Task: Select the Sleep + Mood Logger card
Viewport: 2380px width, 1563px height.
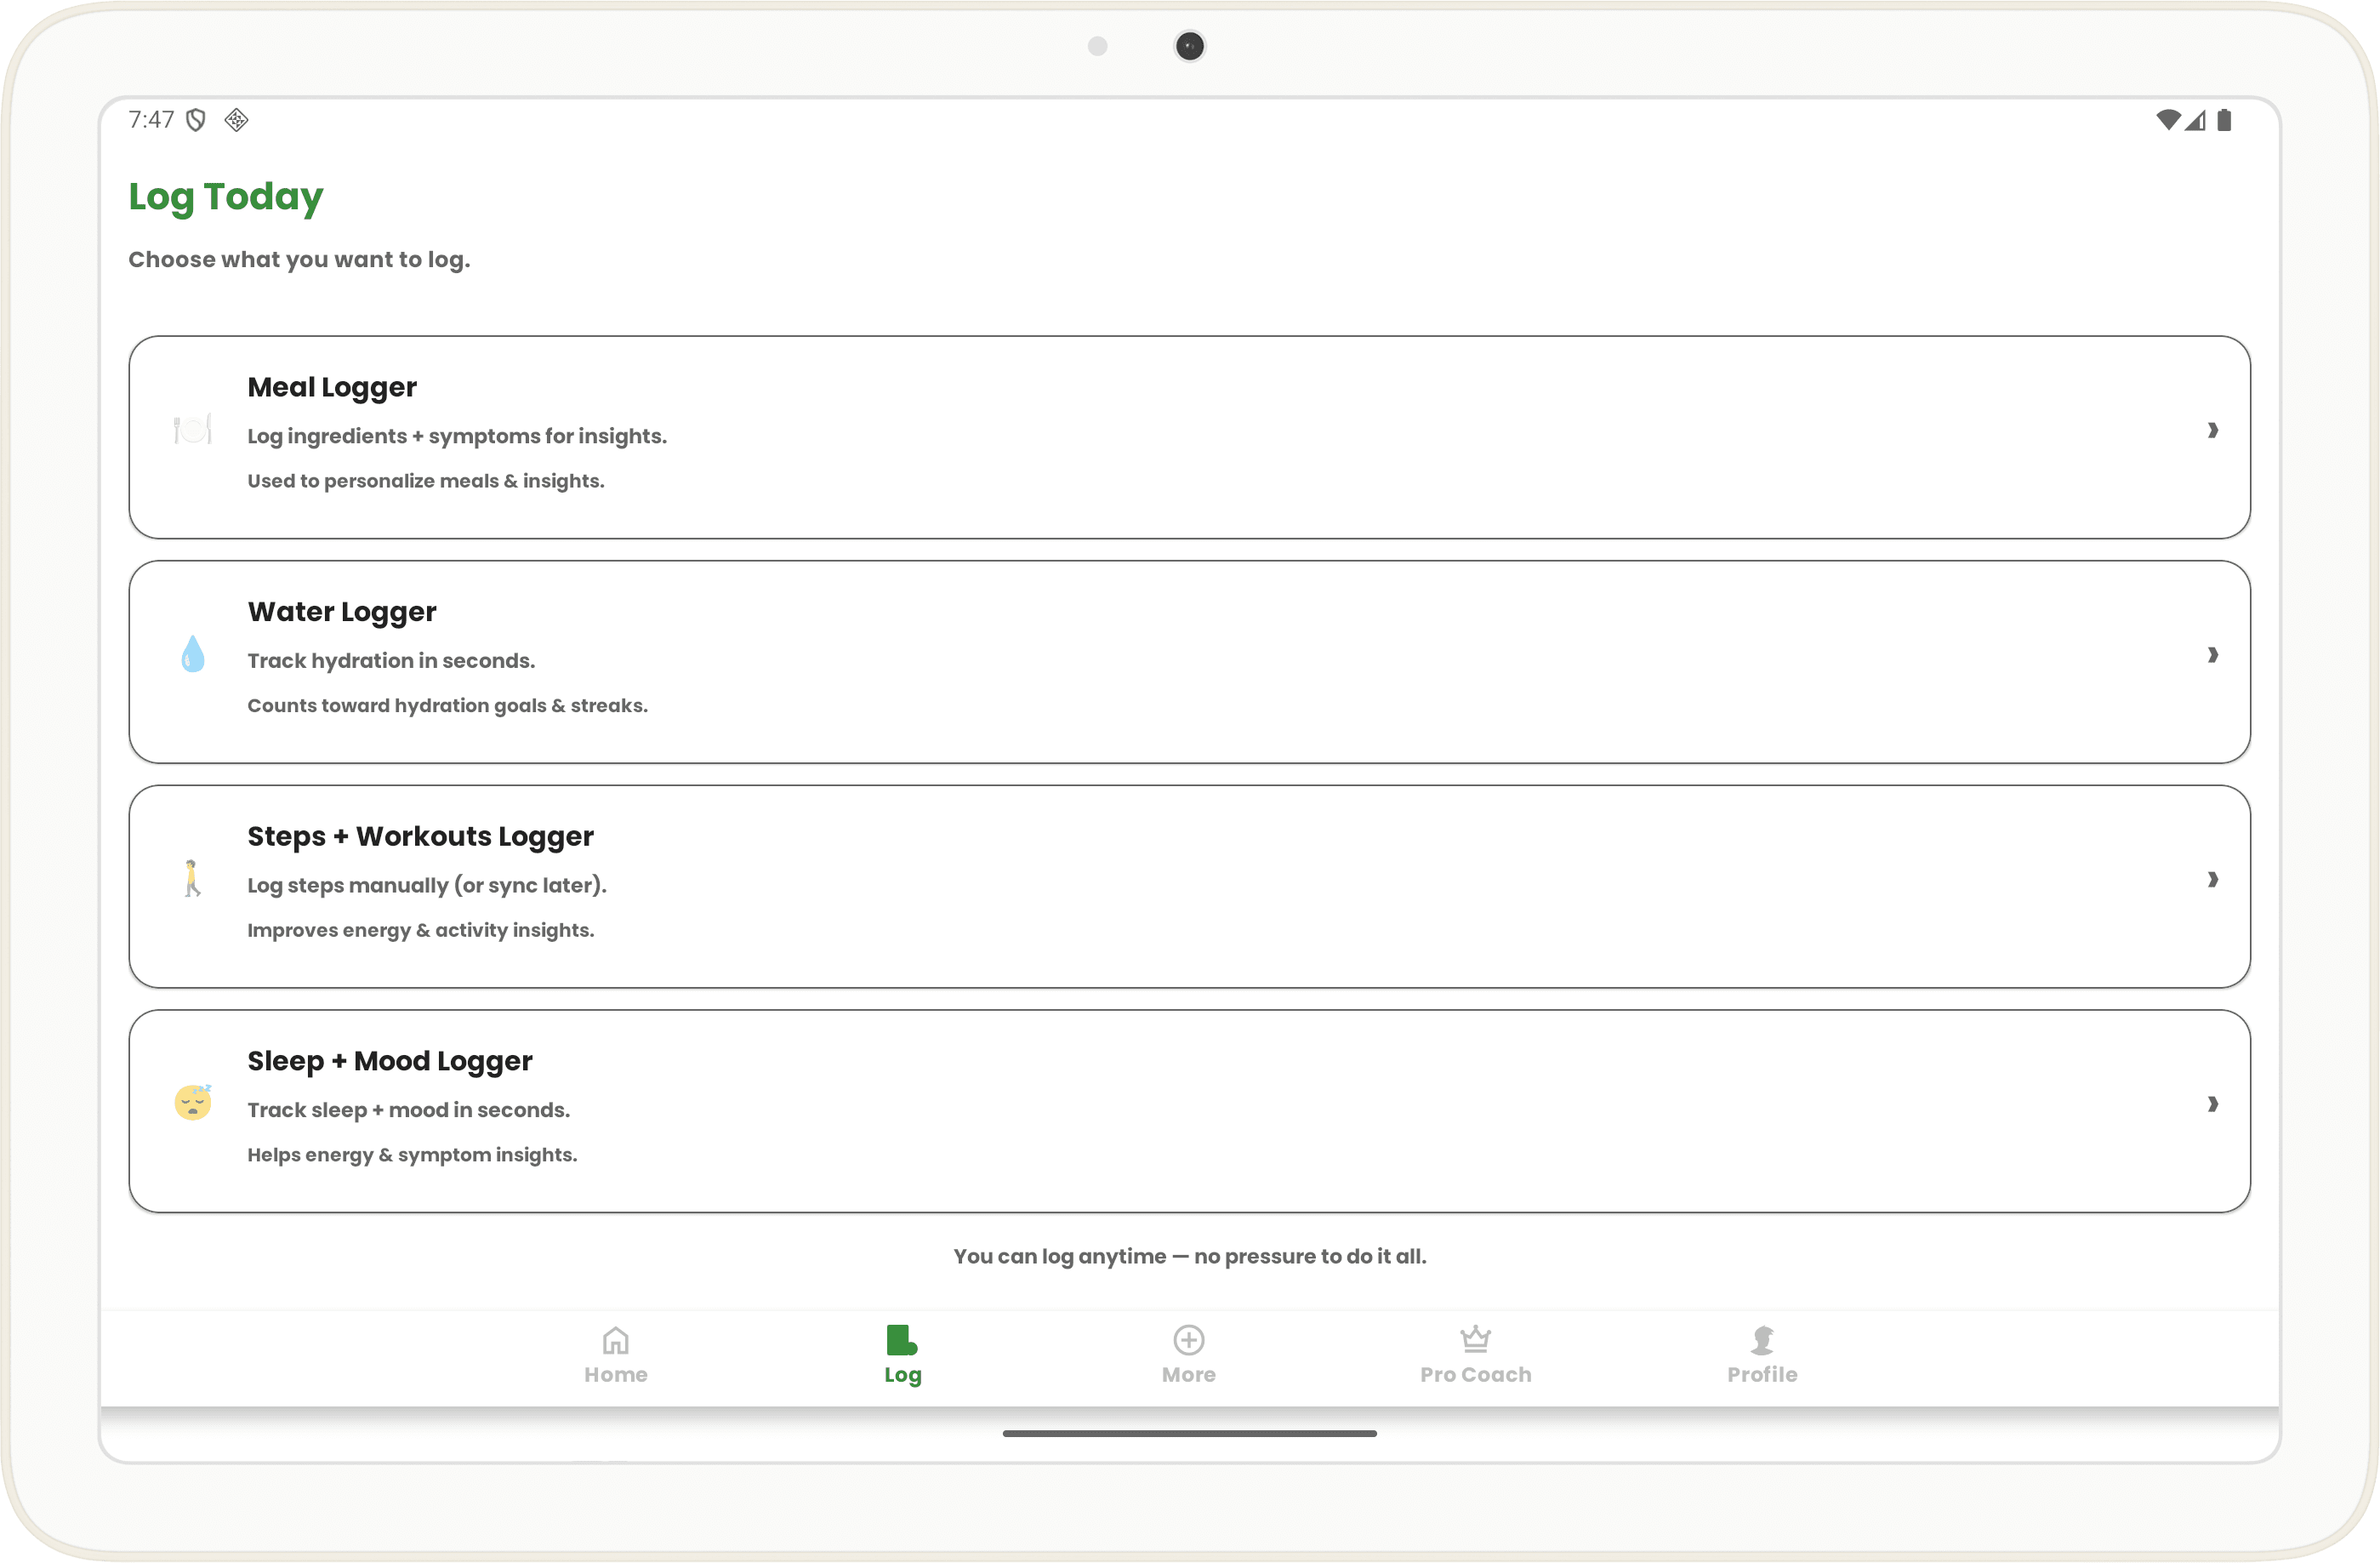Action: tap(1188, 1111)
